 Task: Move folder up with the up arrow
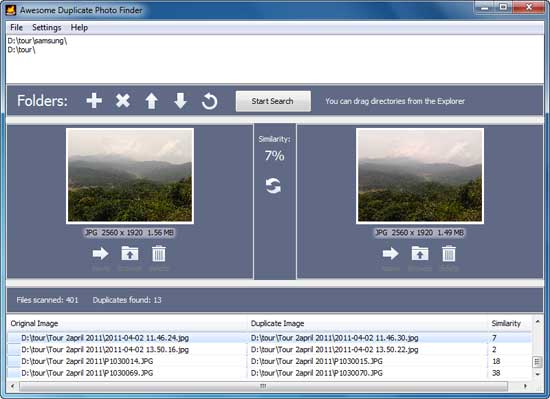152,101
